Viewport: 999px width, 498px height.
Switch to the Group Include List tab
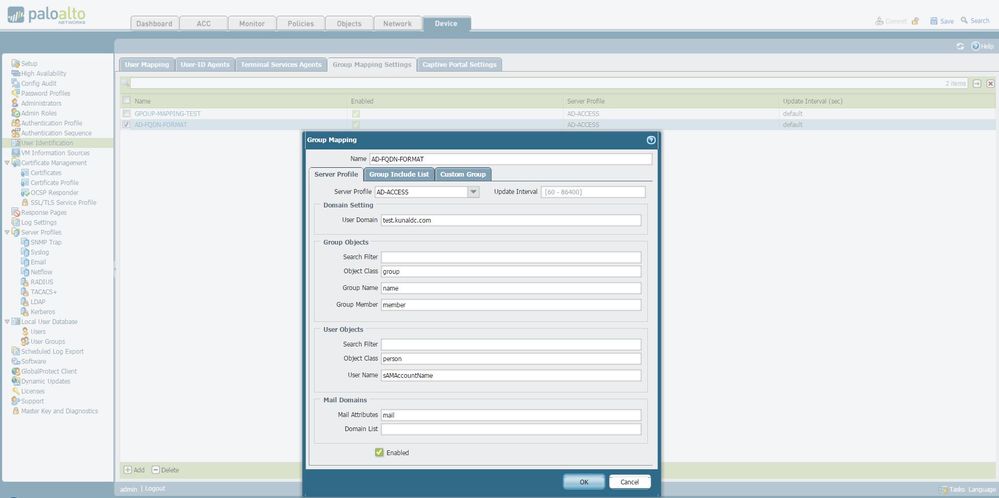click(x=399, y=174)
